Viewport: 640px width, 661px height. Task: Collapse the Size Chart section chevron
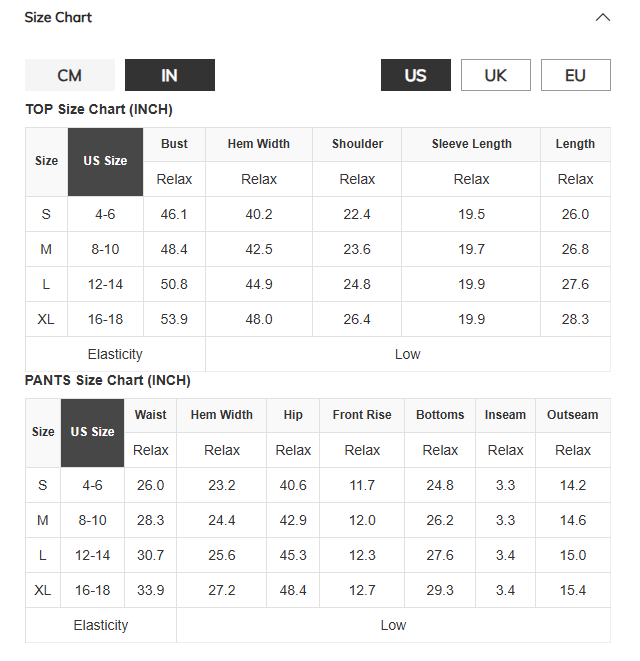(x=602, y=18)
